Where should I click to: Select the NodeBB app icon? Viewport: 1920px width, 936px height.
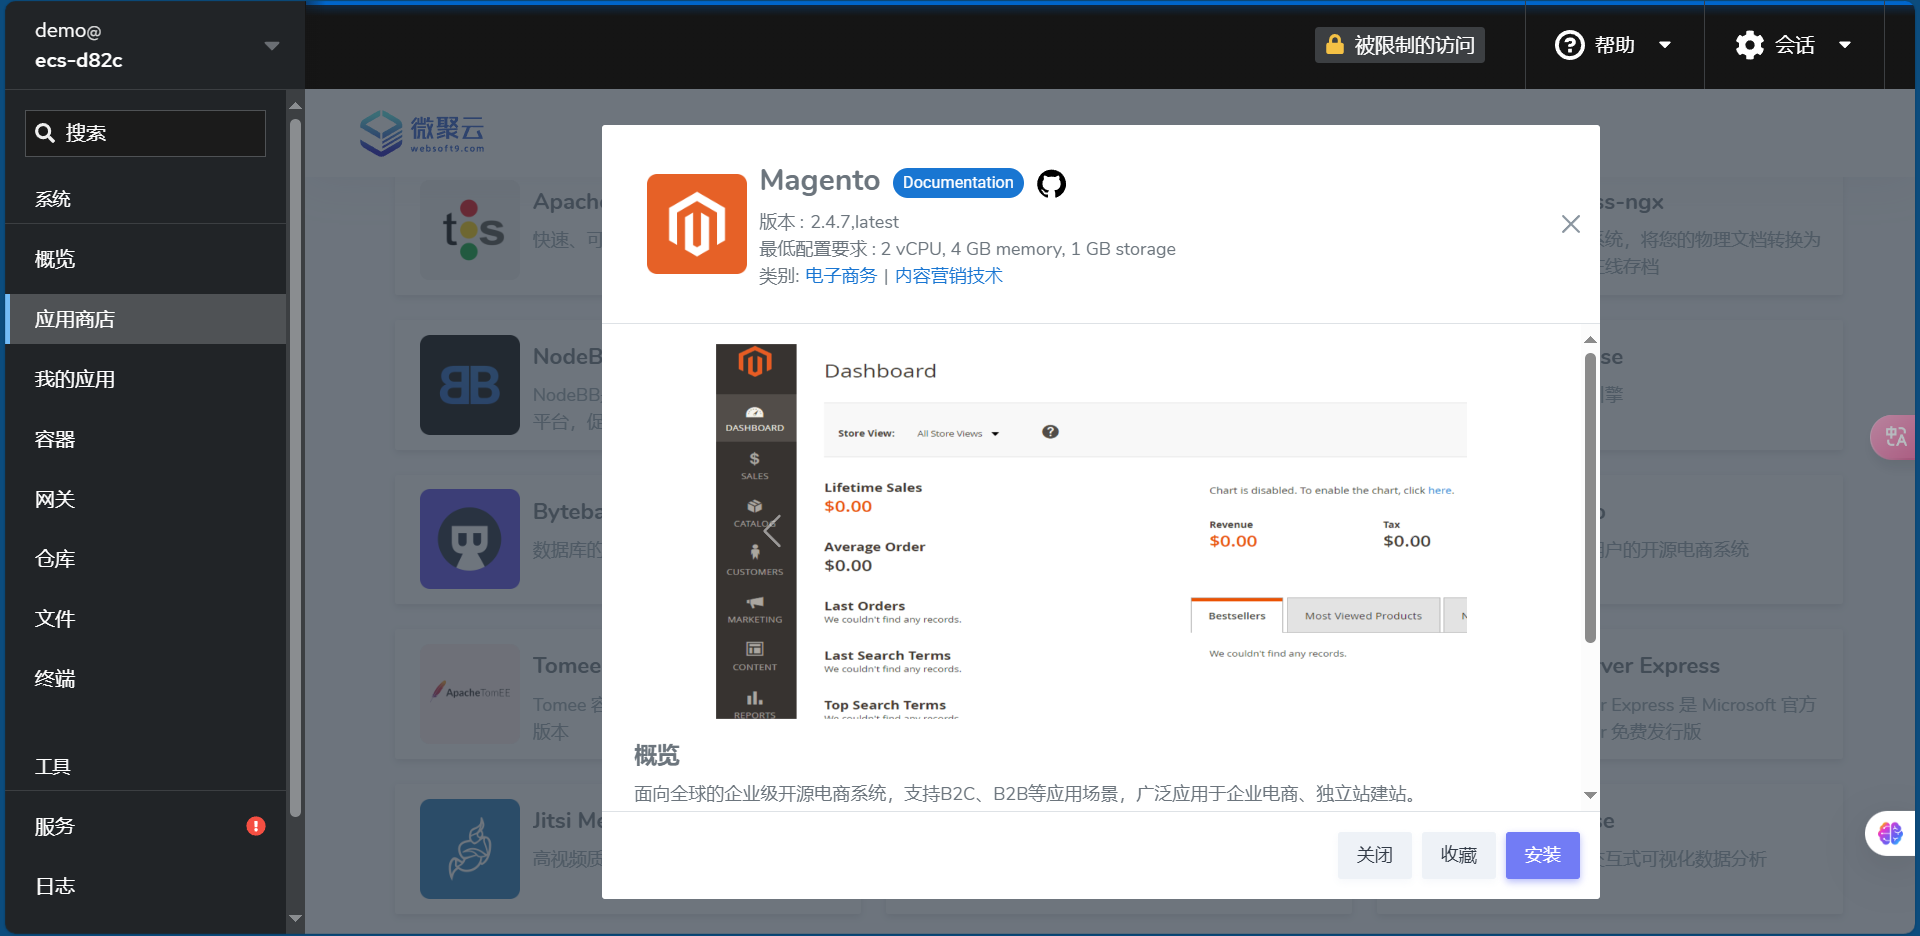470,385
